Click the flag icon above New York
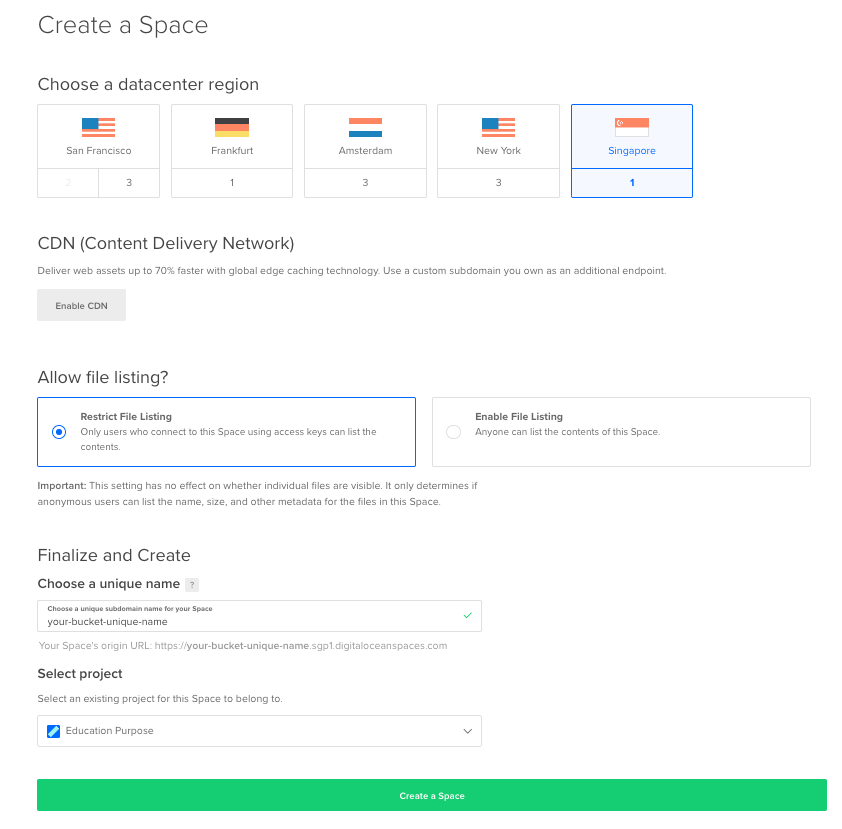The height and width of the screenshot is (829, 842). [498, 127]
